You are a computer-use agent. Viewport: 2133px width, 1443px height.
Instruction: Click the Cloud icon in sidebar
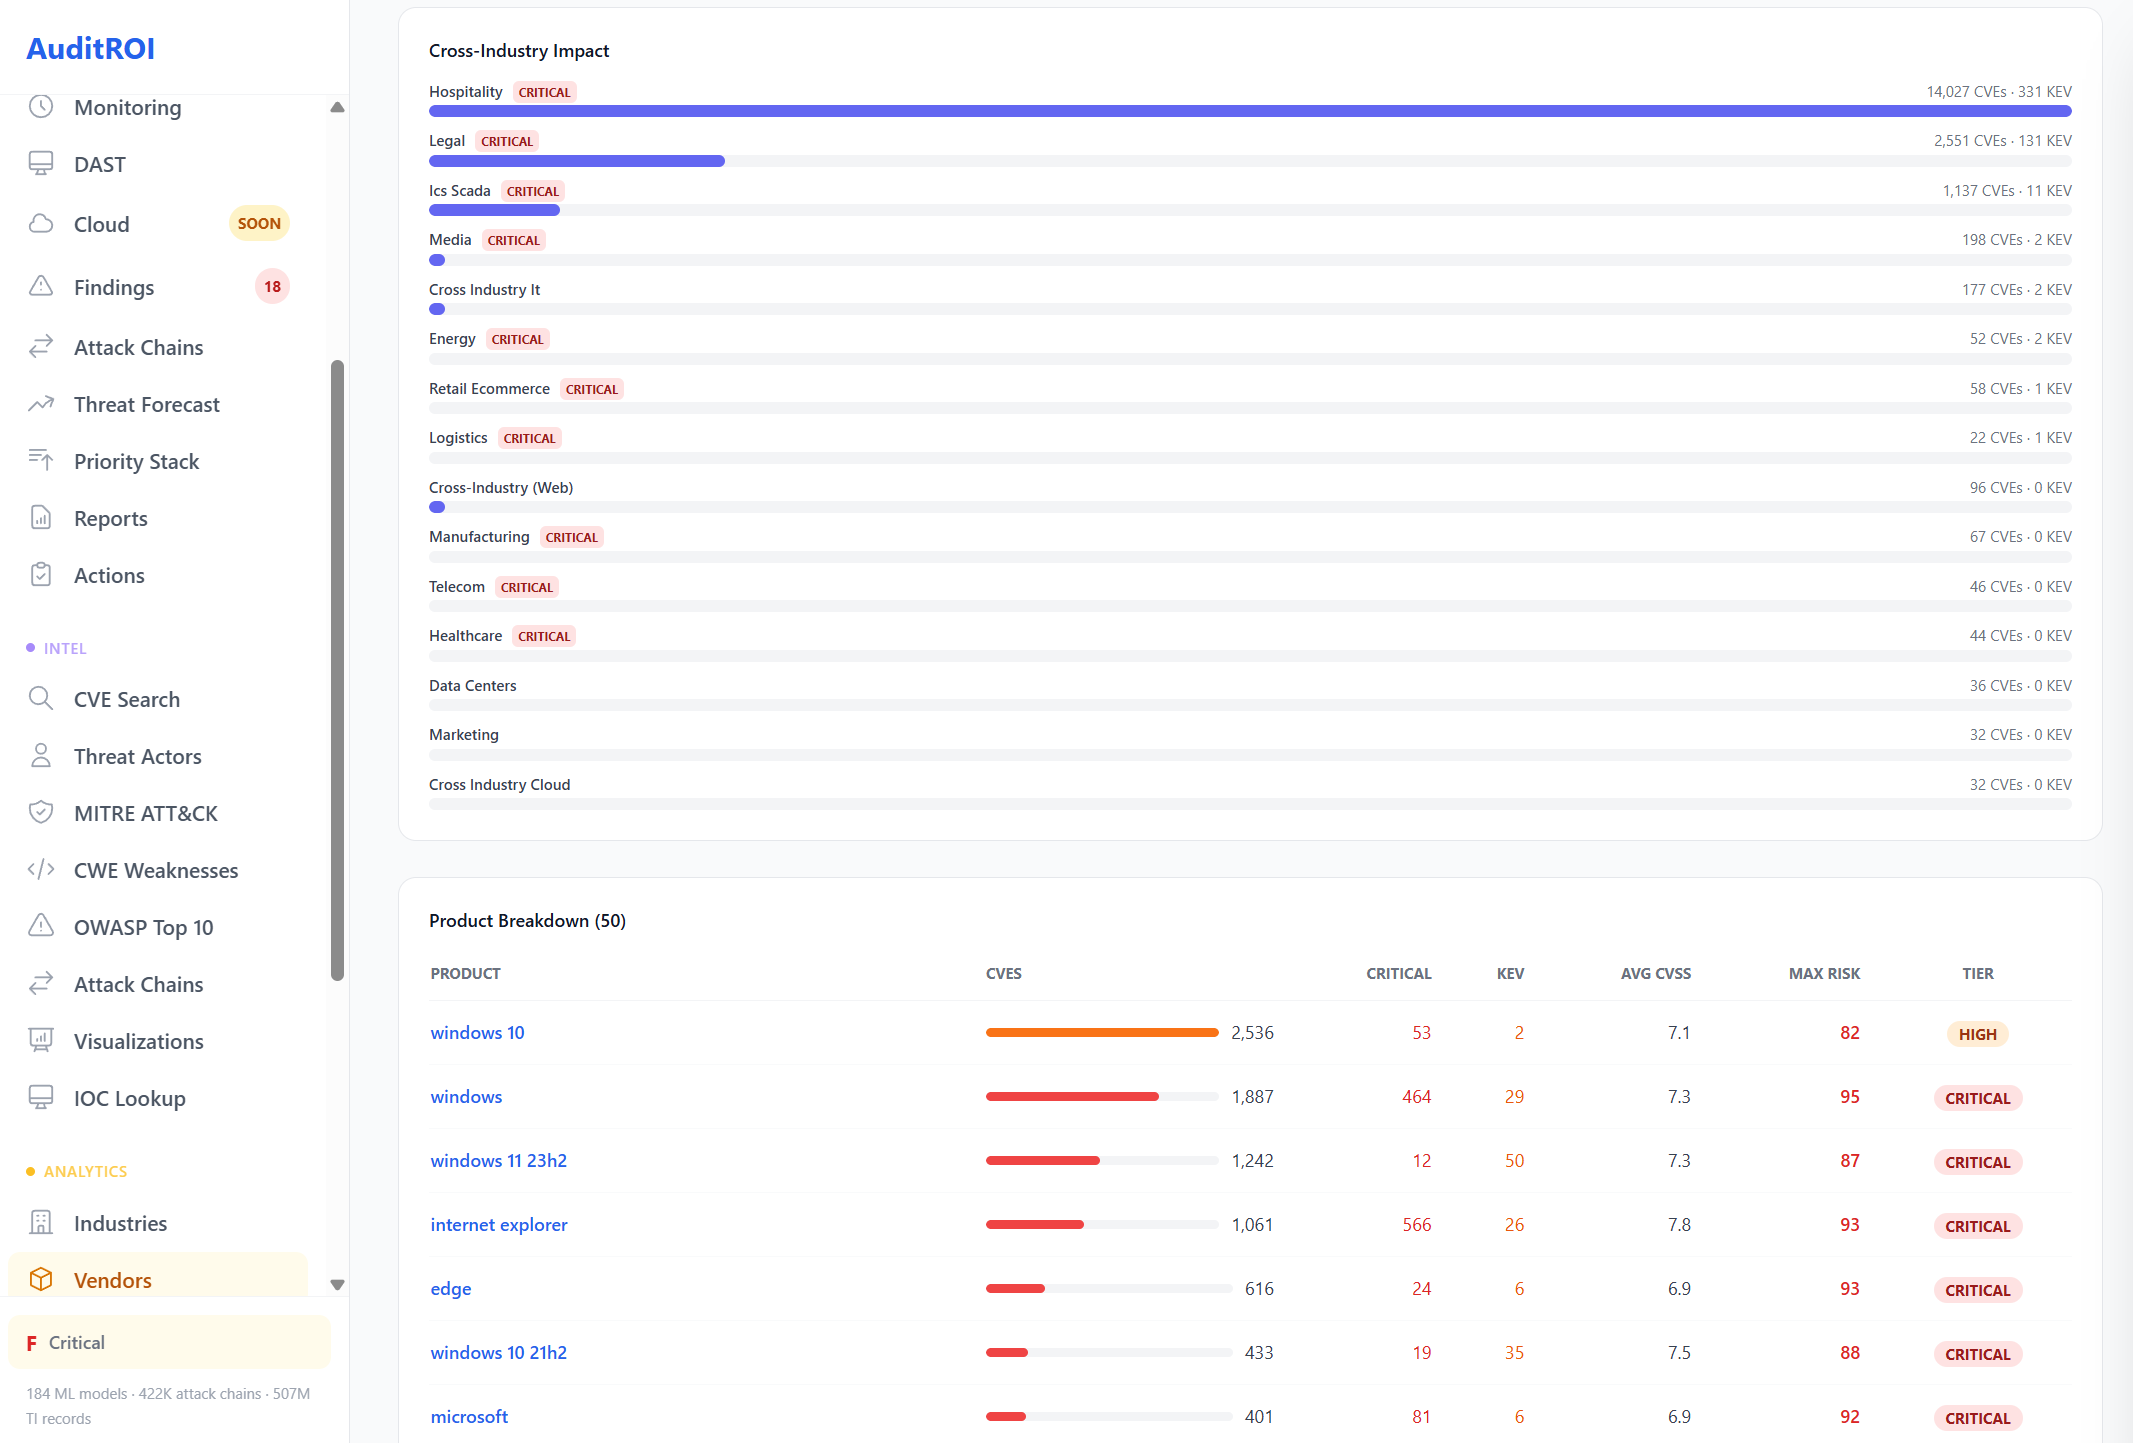pyautogui.click(x=41, y=224)
